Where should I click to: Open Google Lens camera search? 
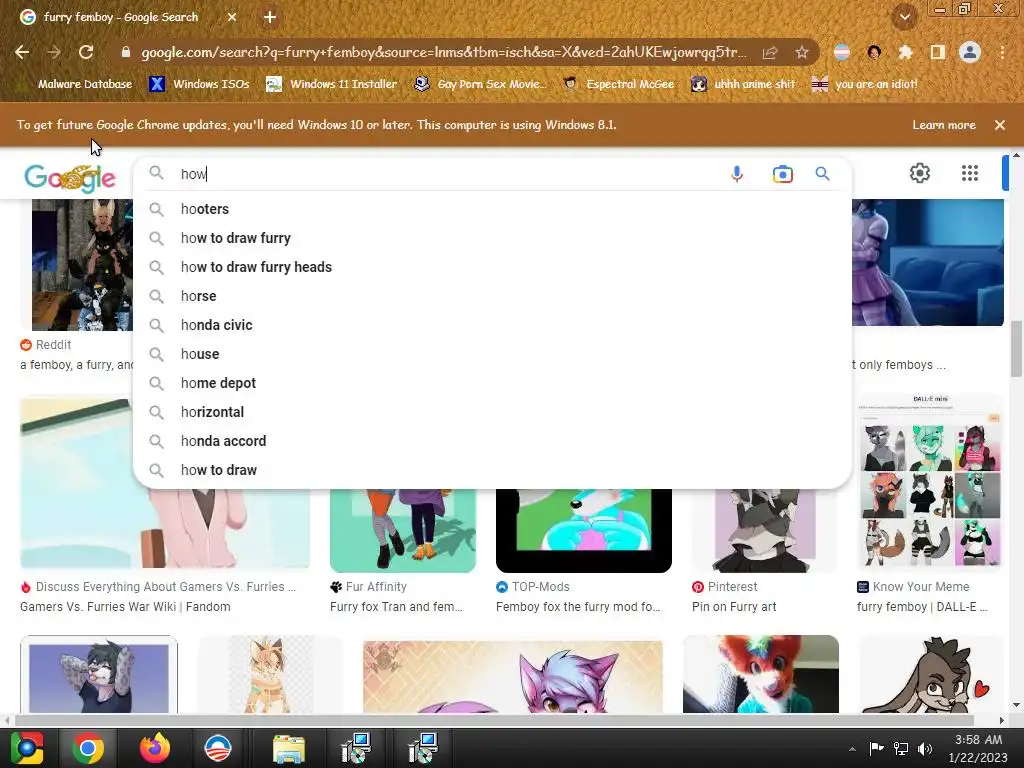[x=782, y=174]
